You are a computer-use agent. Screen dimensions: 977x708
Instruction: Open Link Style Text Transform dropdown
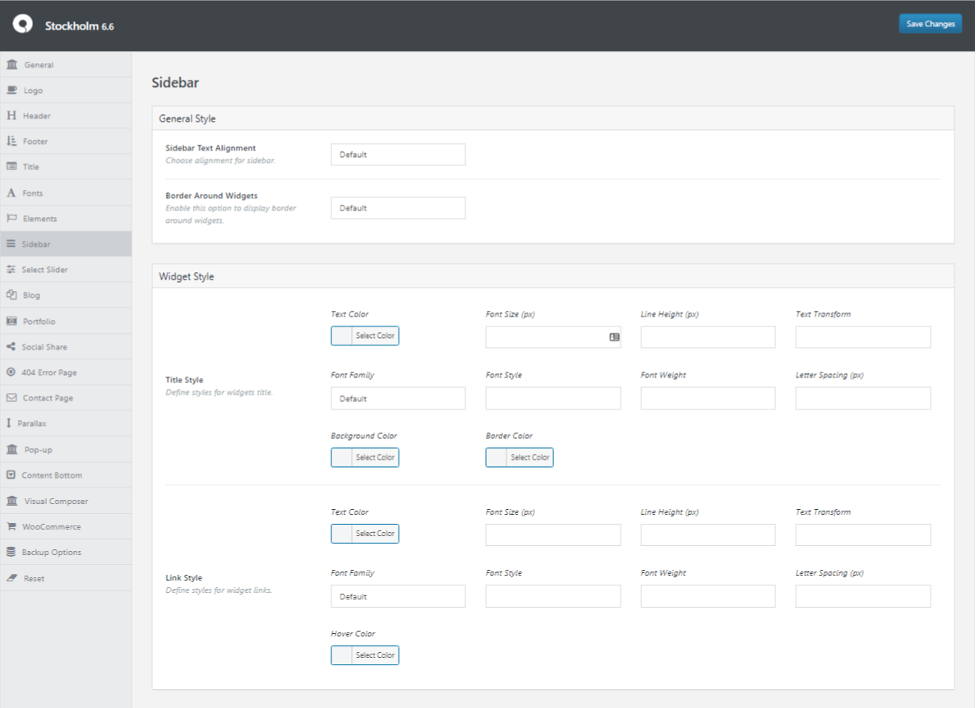[x=862, y=535]
